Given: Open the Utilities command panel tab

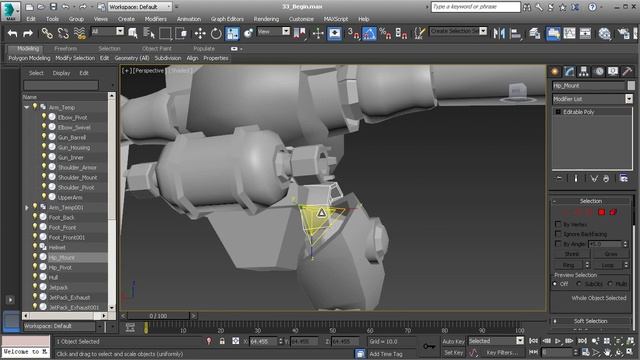Looking at the screenshot, I should click(x=627, y=72).
